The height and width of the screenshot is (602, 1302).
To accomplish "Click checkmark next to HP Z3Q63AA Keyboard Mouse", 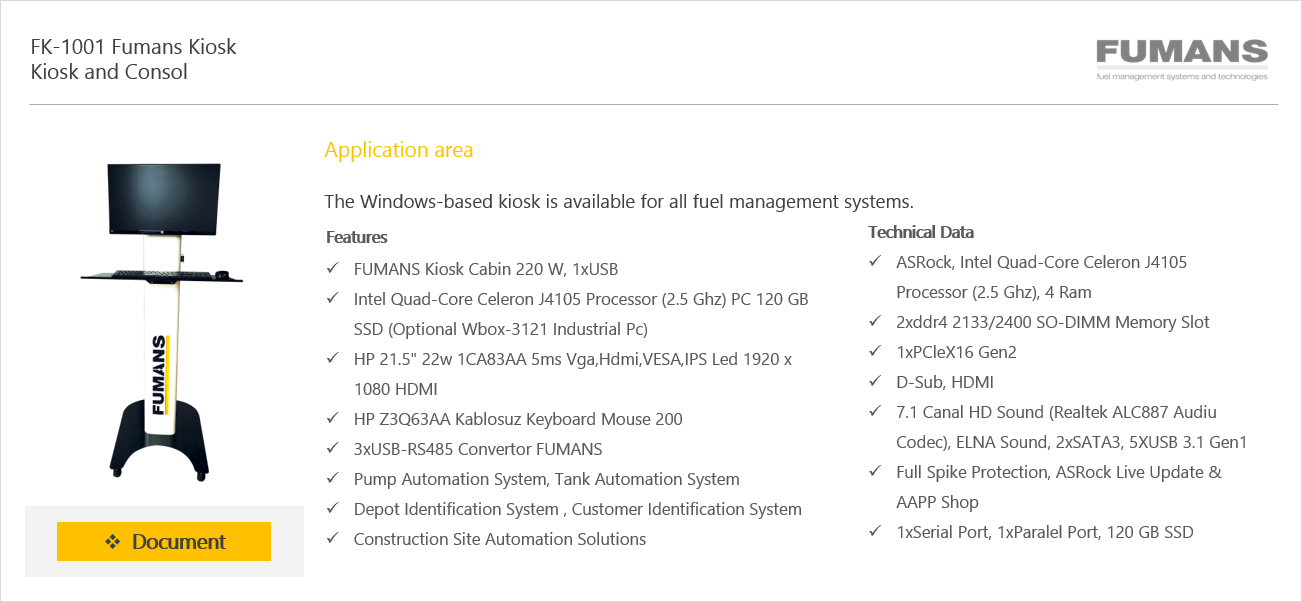I will point(332,419).
